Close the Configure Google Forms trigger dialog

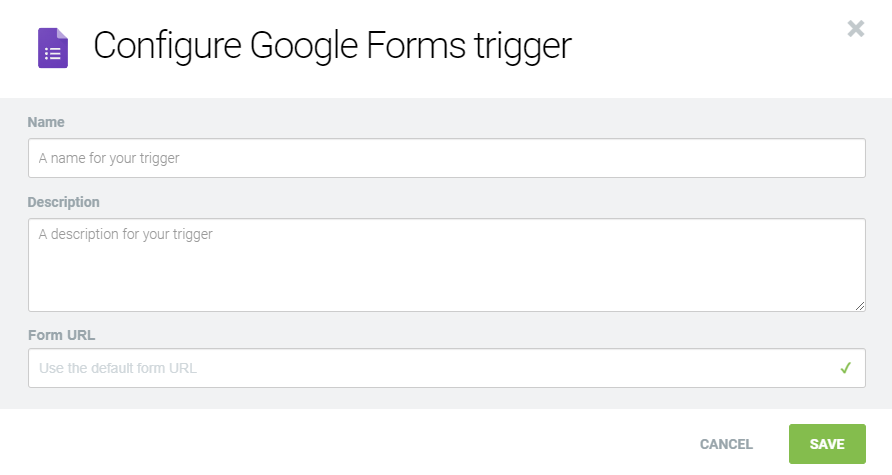856,28
